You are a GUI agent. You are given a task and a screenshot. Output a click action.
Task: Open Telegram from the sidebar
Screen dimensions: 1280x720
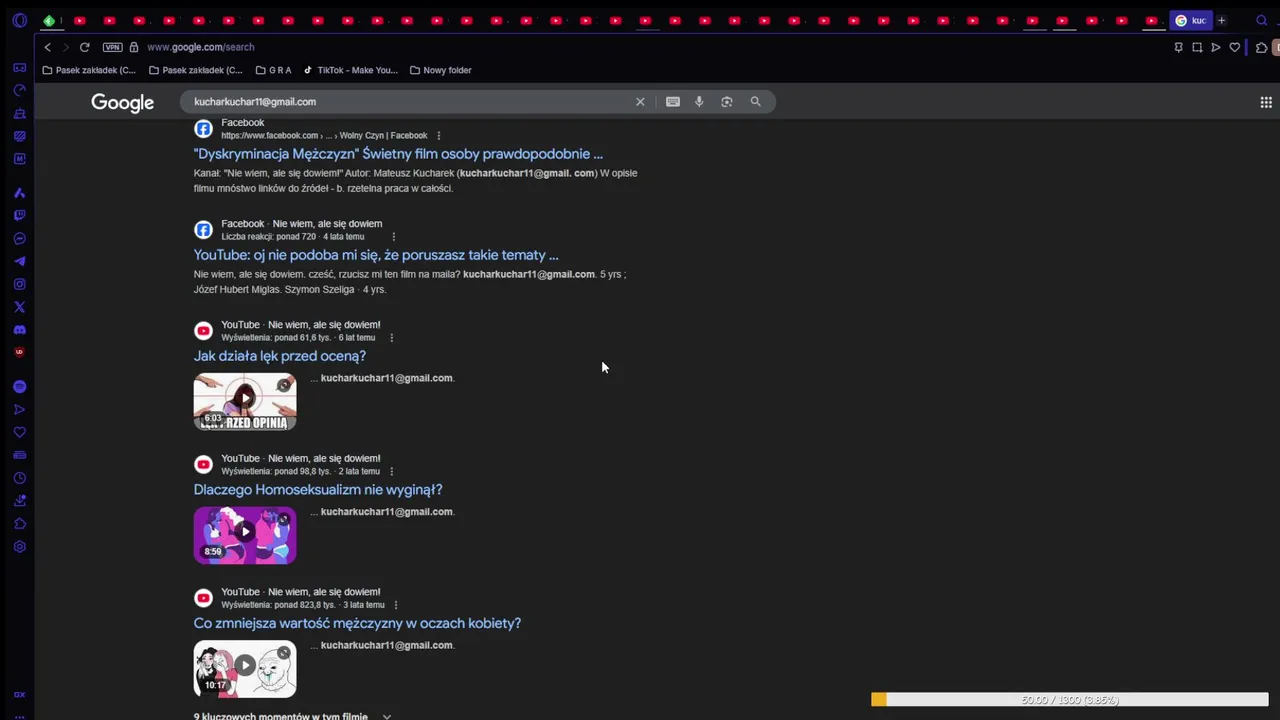19,261
